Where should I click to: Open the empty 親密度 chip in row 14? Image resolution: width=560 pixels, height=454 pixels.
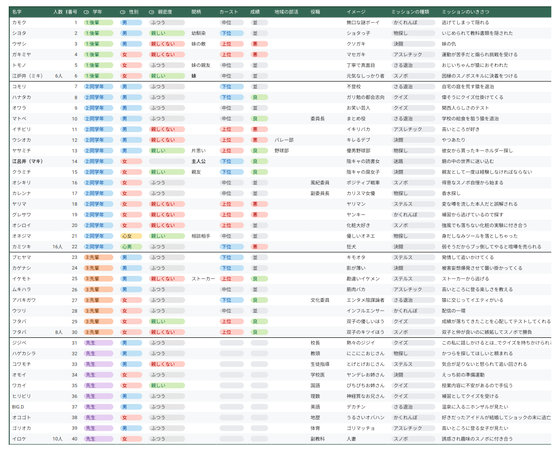tap(167, 161)
